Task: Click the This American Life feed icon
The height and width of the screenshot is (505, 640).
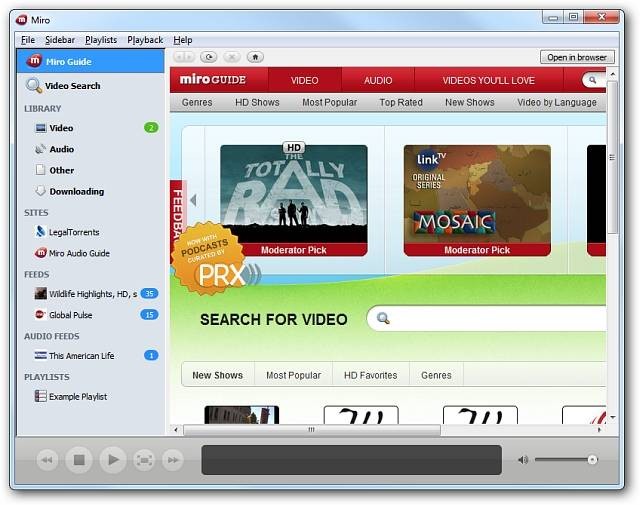Action: pos(40,355)
